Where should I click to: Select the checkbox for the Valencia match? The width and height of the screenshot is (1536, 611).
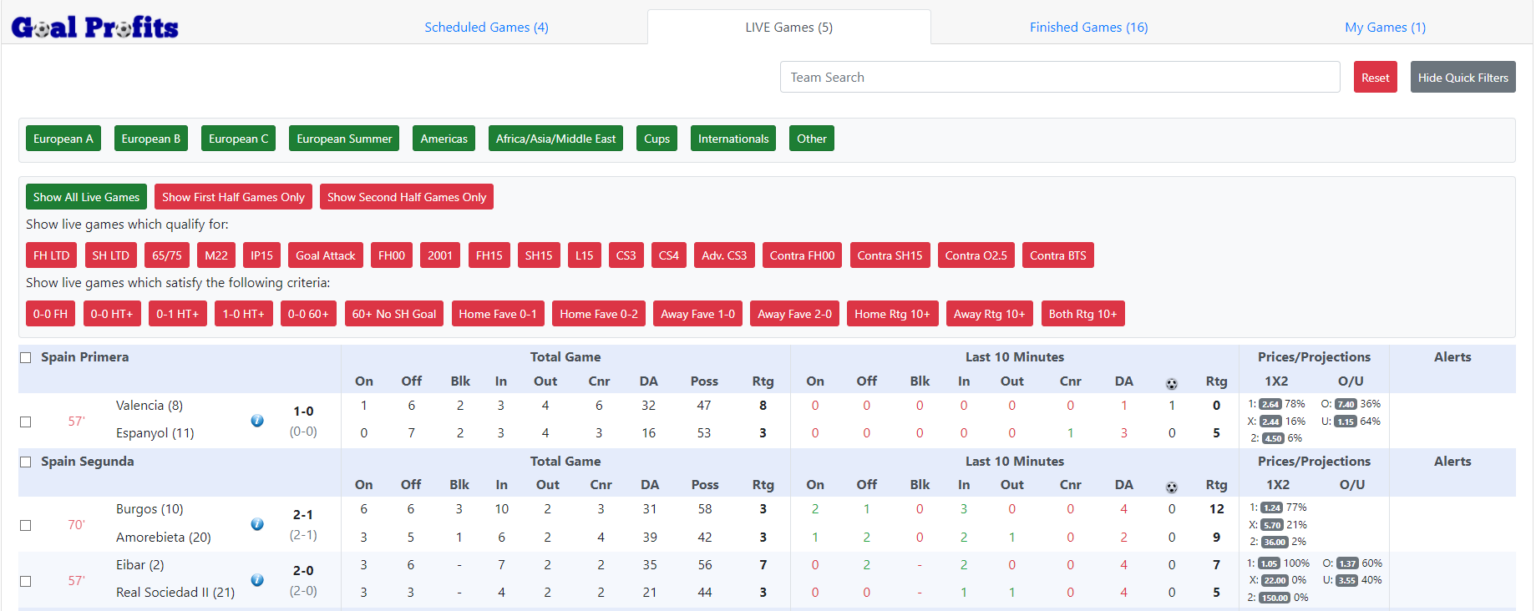[x=25, y=421]
